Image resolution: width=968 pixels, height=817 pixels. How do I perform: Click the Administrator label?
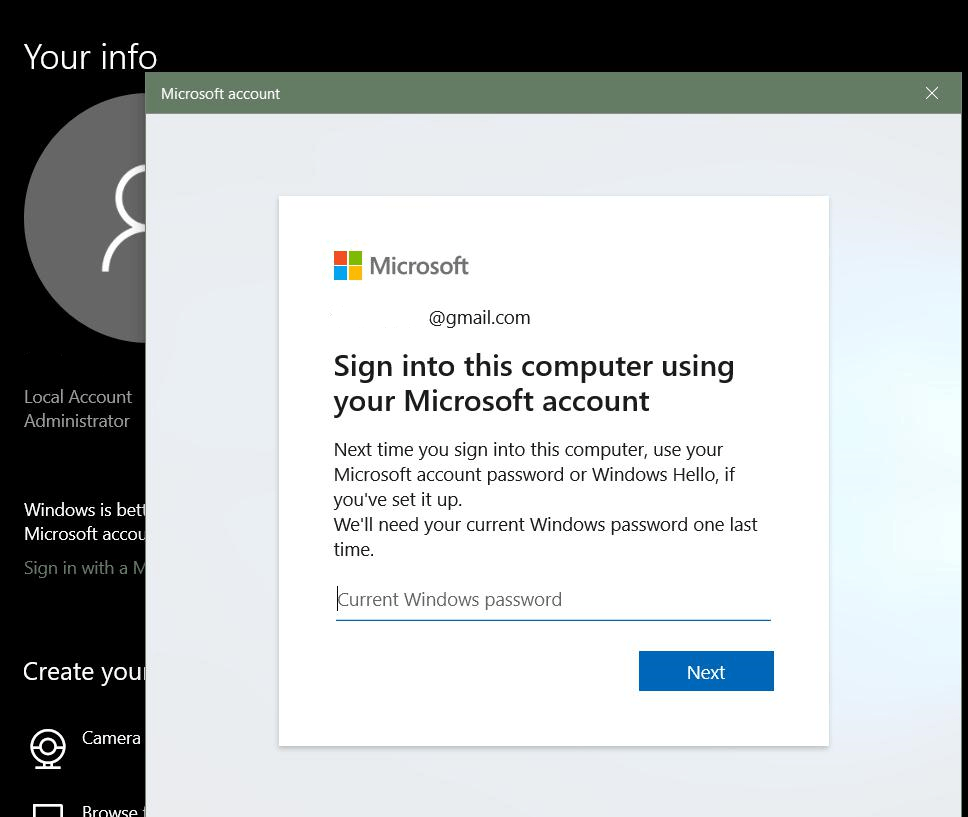(x=77, y=421)
